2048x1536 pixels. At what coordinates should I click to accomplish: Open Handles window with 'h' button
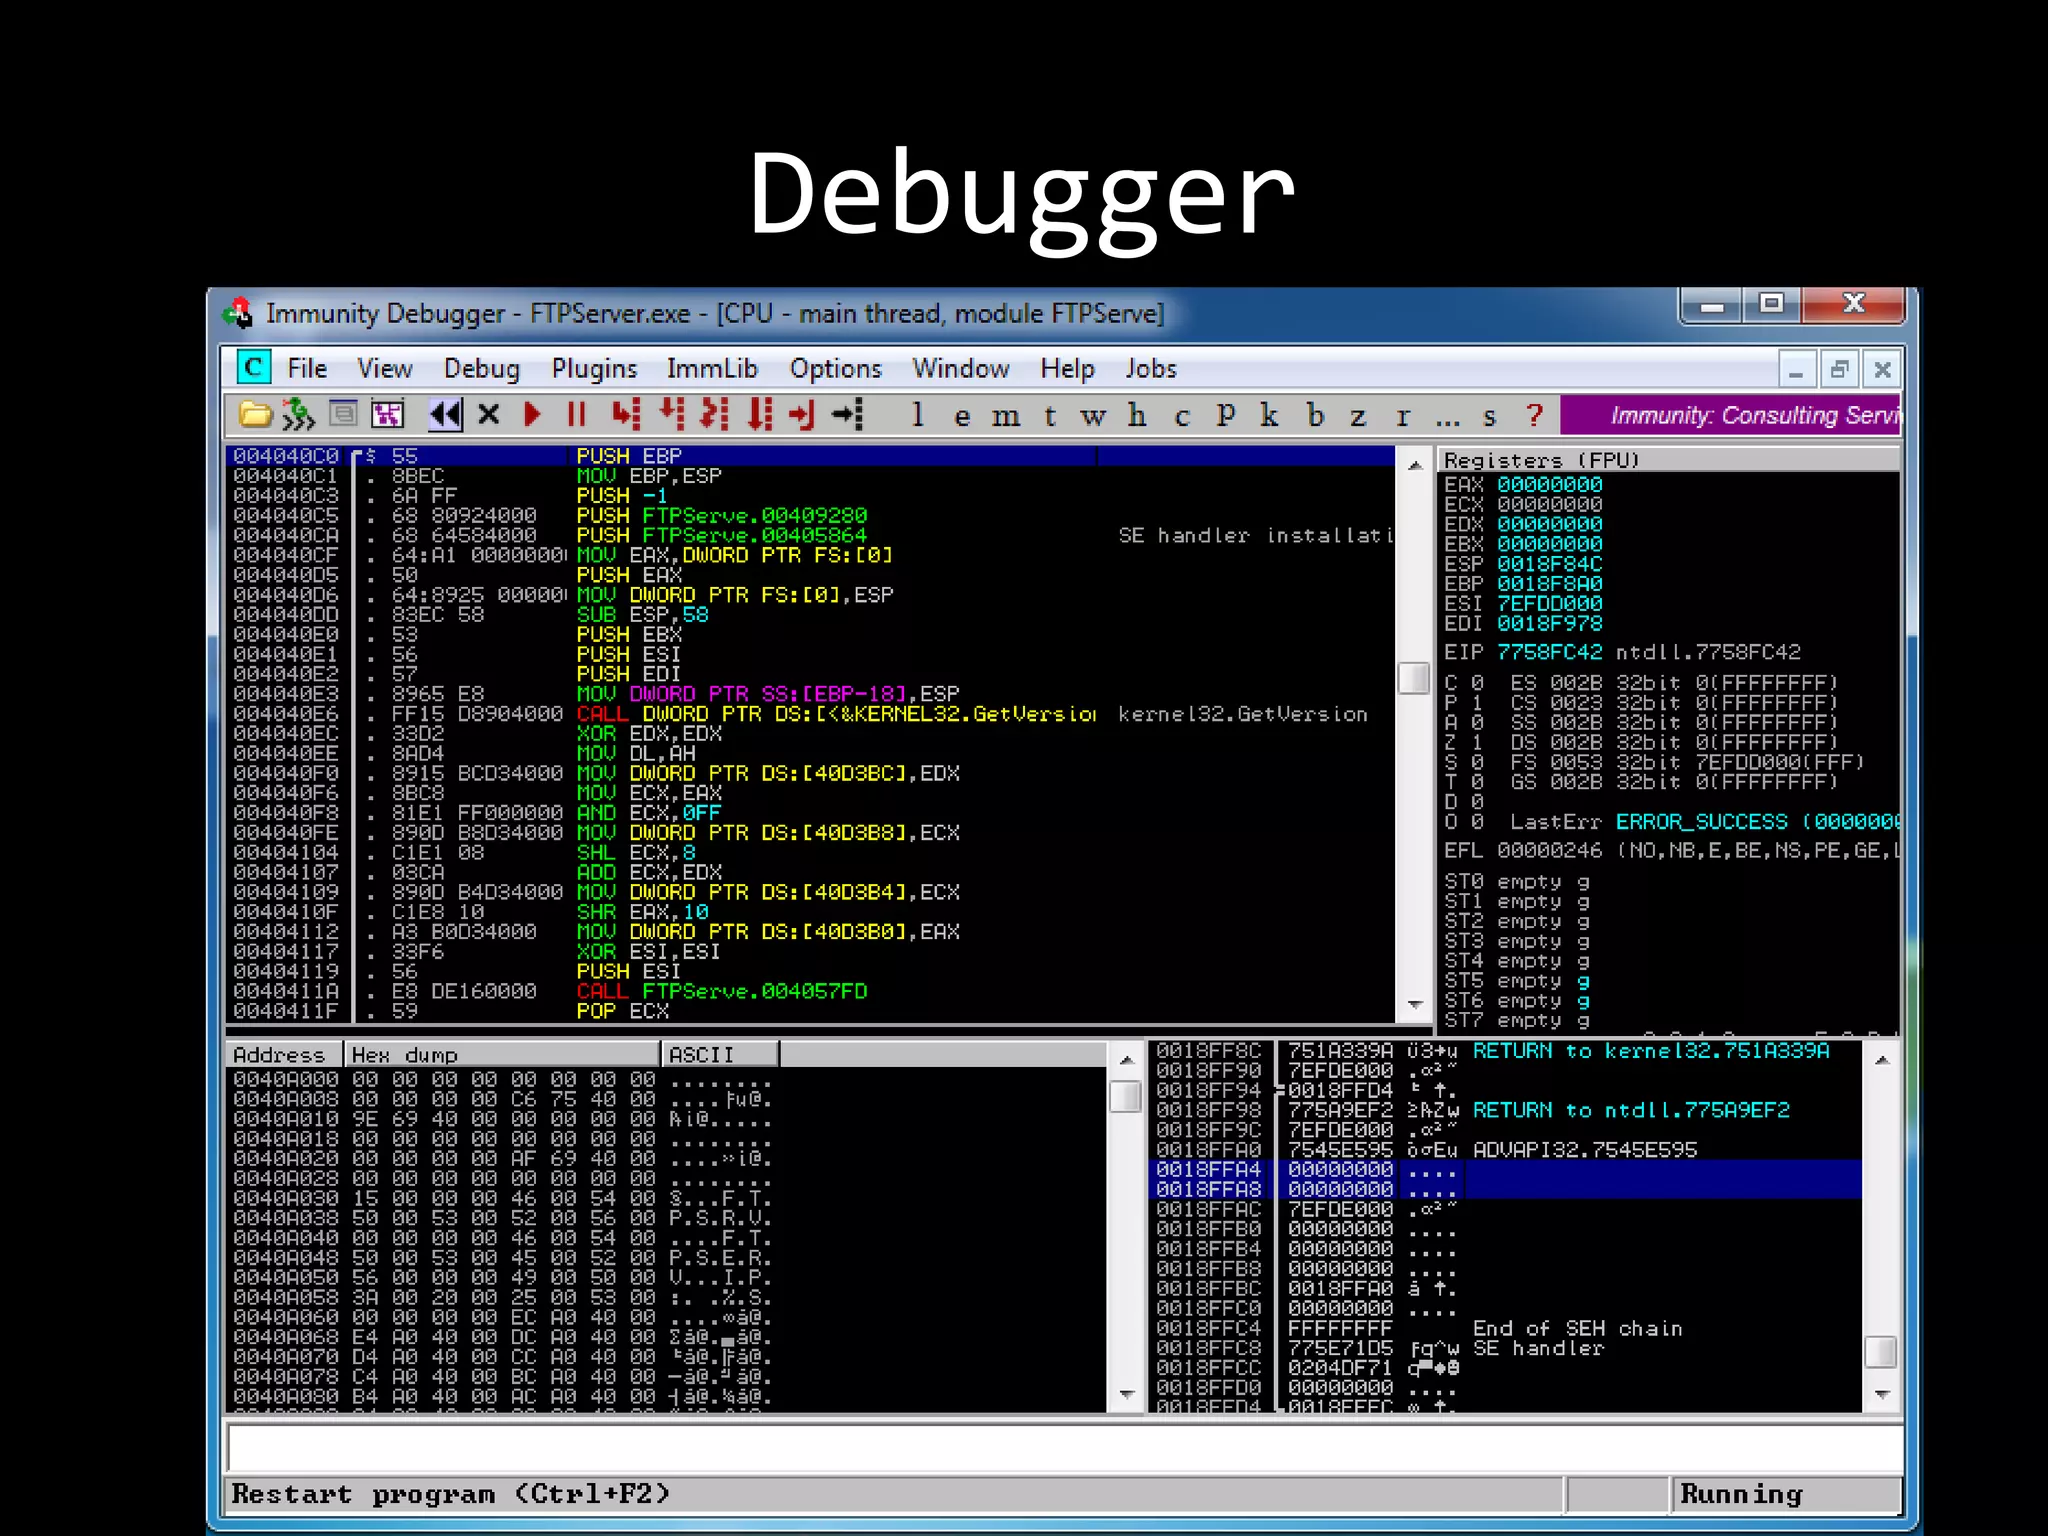pos(1137,415)
